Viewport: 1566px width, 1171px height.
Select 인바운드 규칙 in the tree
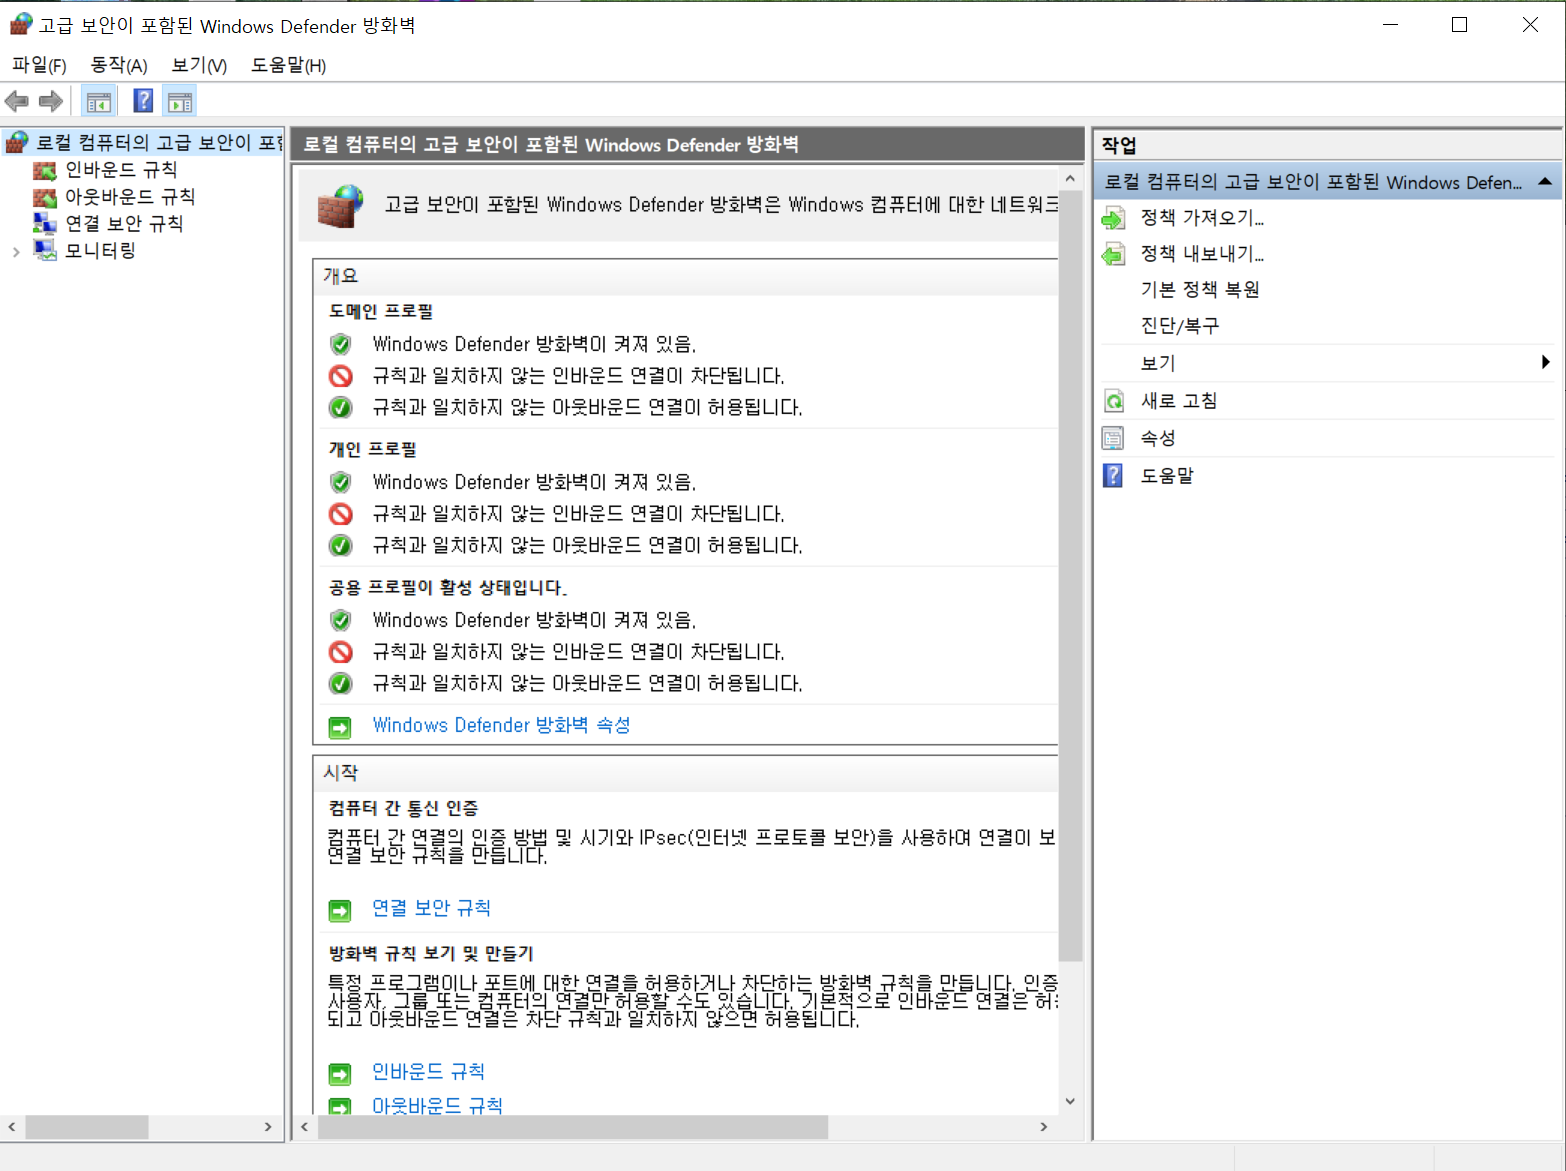point(121,170)
